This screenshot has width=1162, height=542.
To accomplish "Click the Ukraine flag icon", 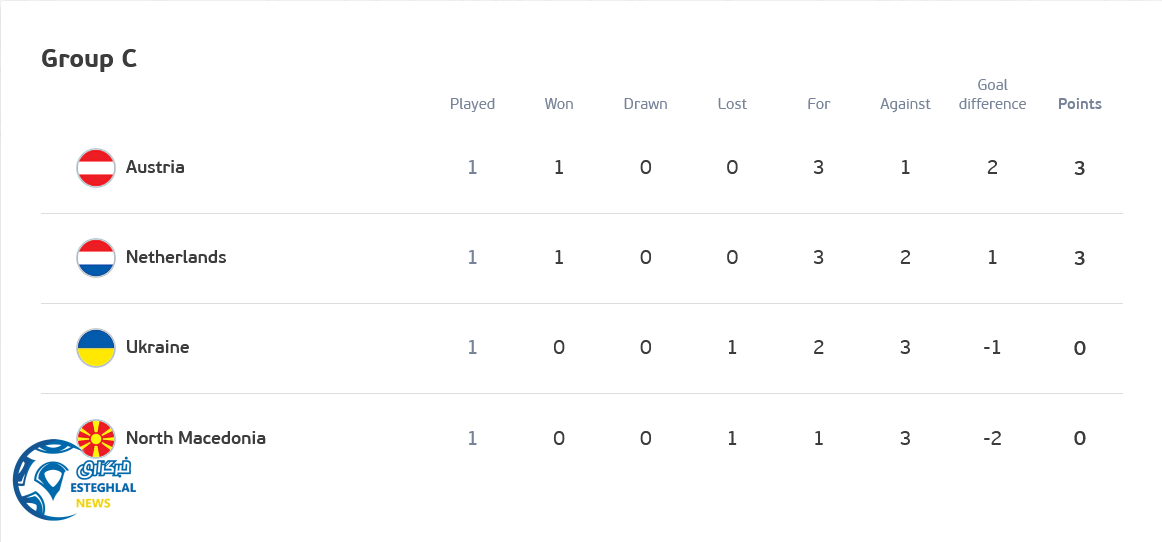I will click(96, 348).
